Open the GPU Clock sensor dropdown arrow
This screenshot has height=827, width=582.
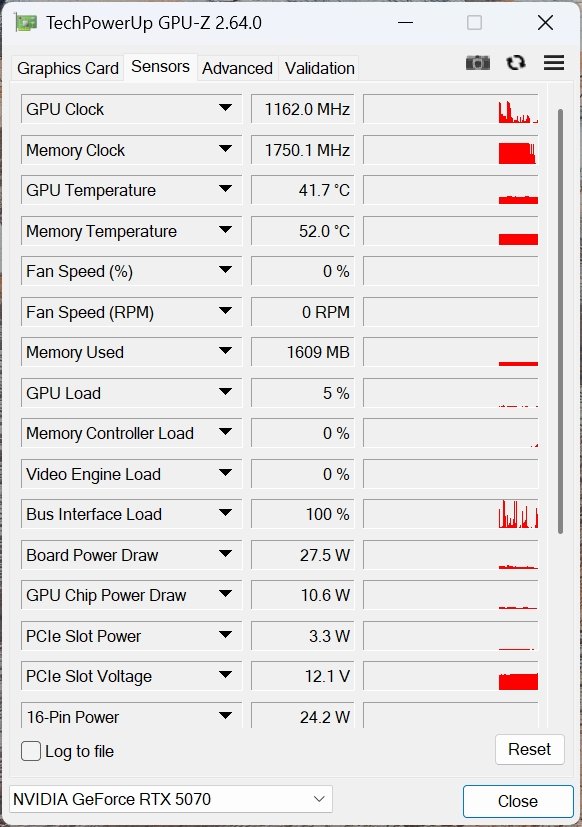click(x=225, y=108)
